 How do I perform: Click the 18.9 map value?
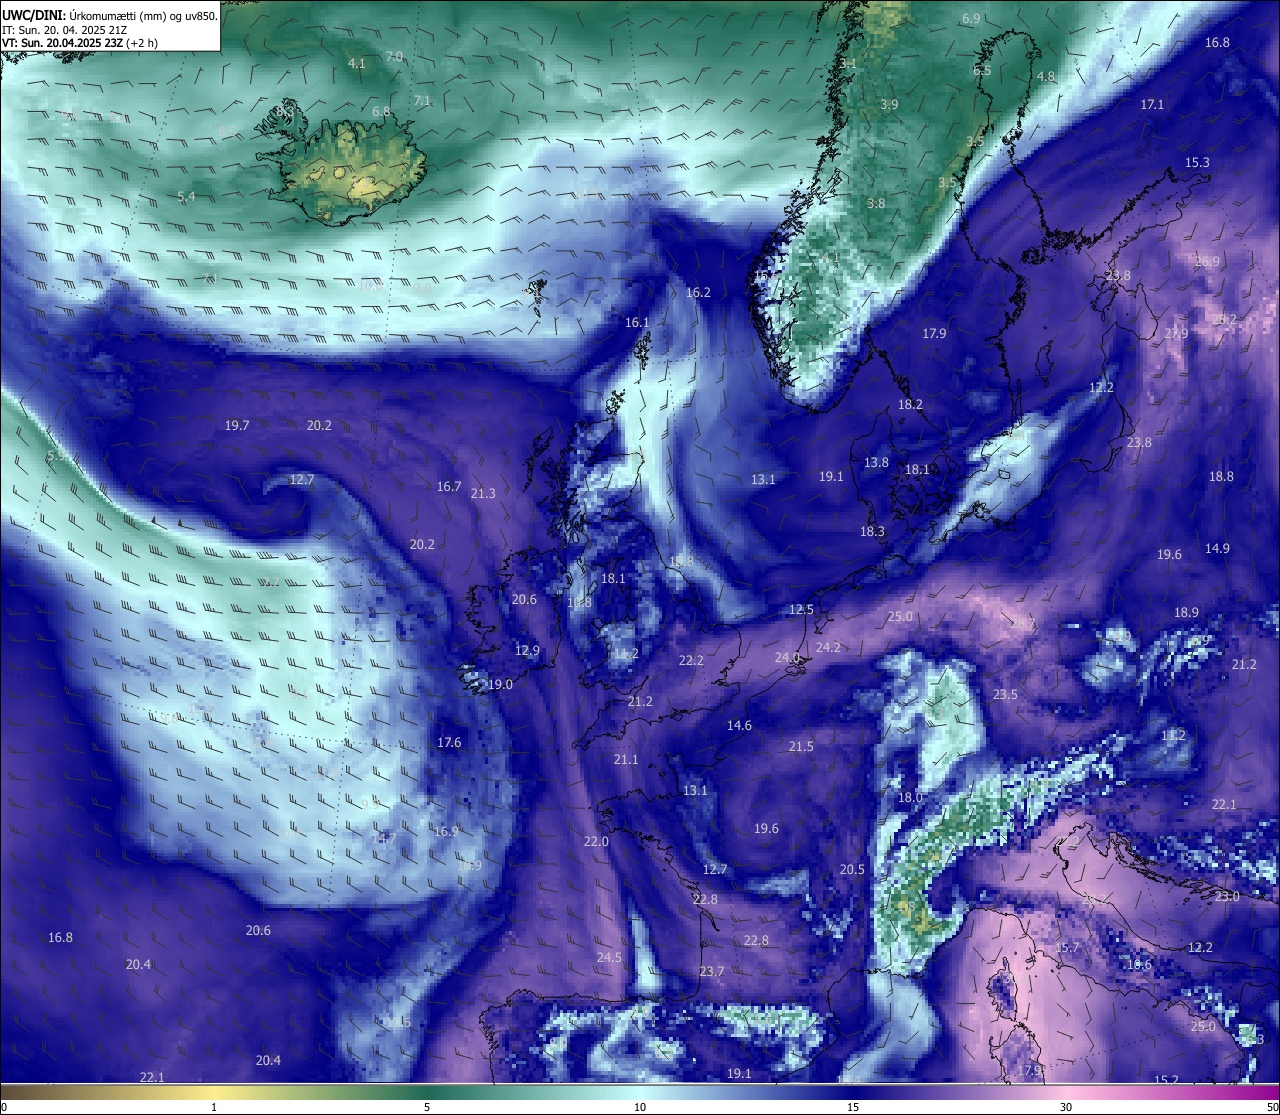1186,613
